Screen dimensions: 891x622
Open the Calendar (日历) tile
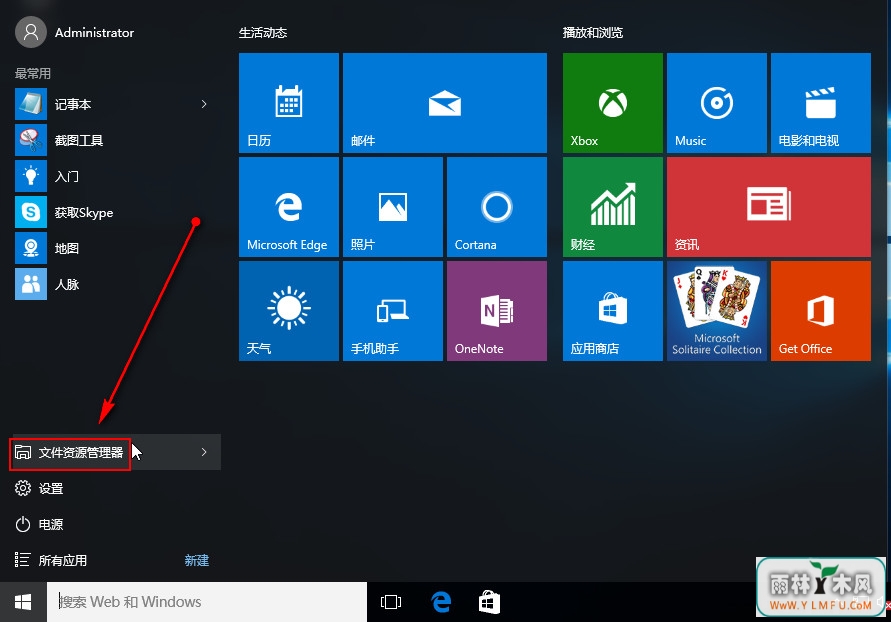point(289,103)
